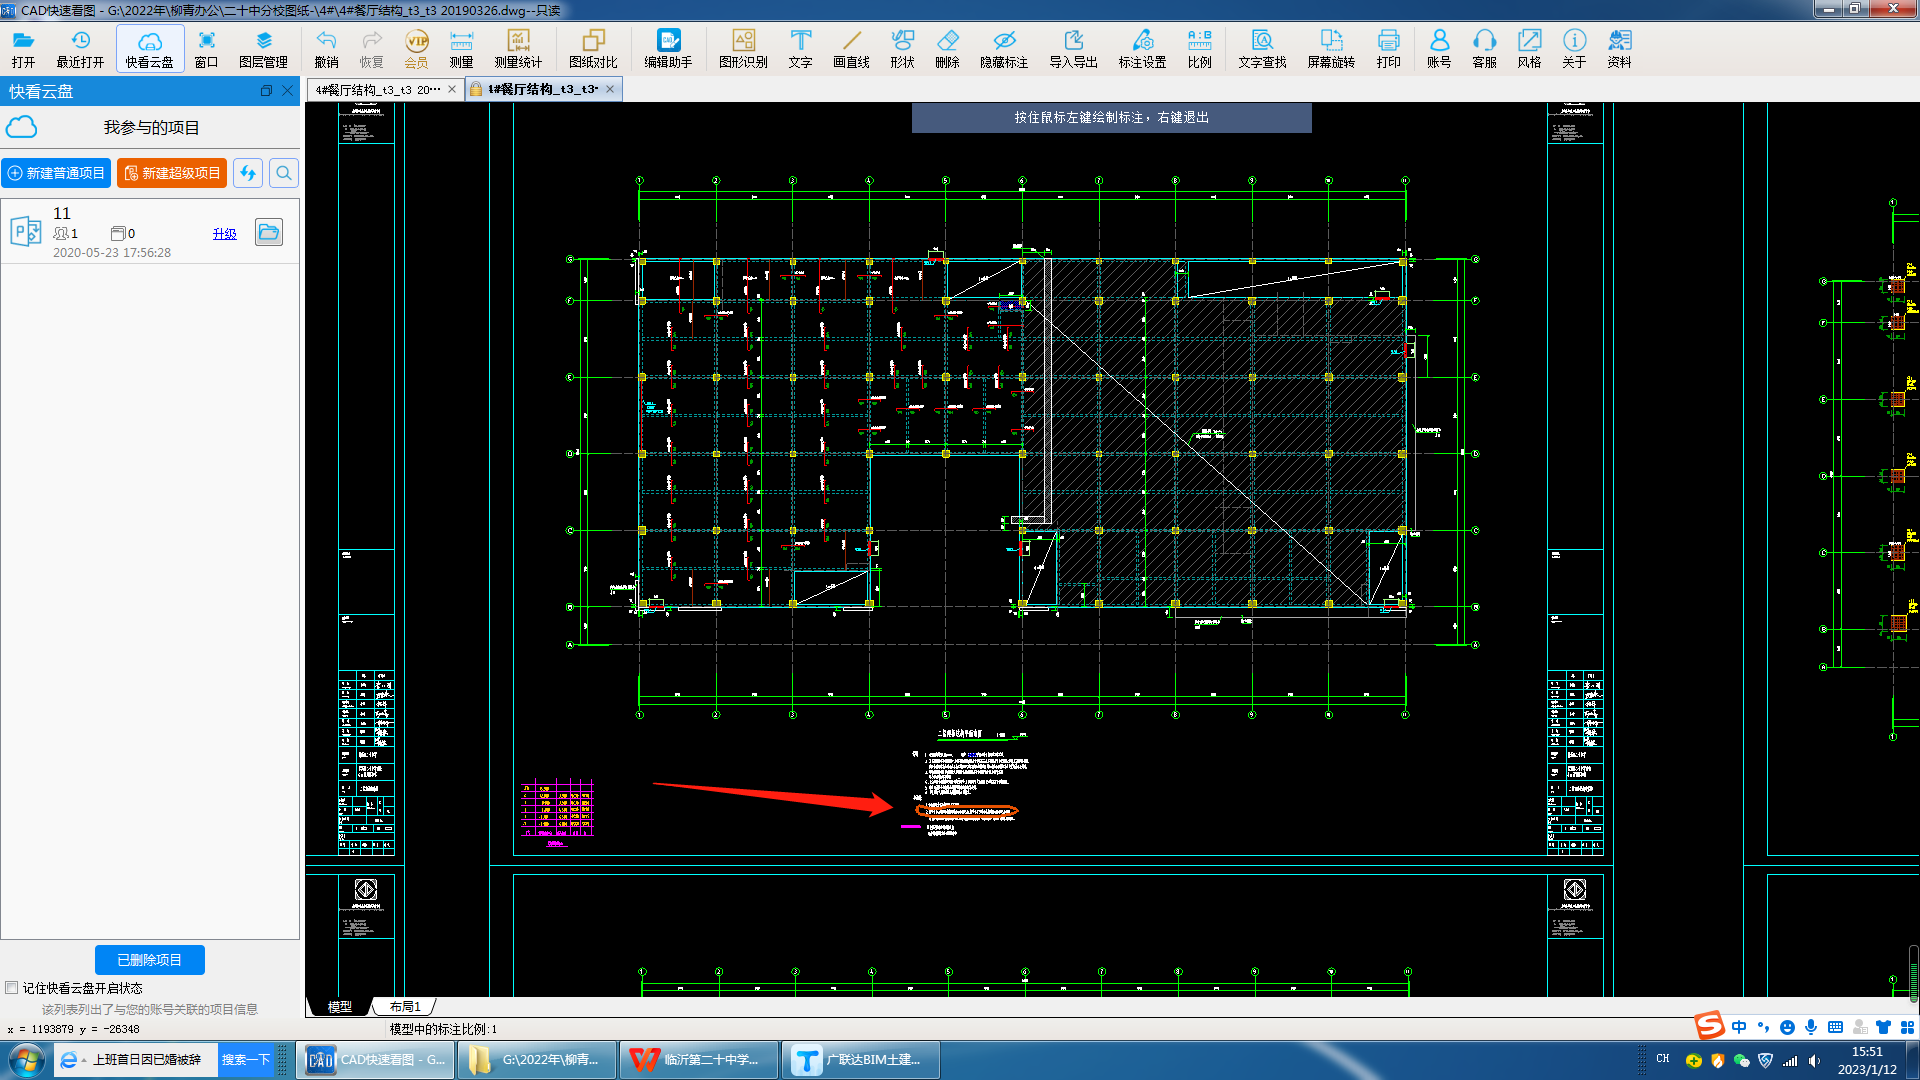The height and width of the screenshot is (1080, 1920).
Task: Open the 资料 resources icon
Action: click(1619, 49)
